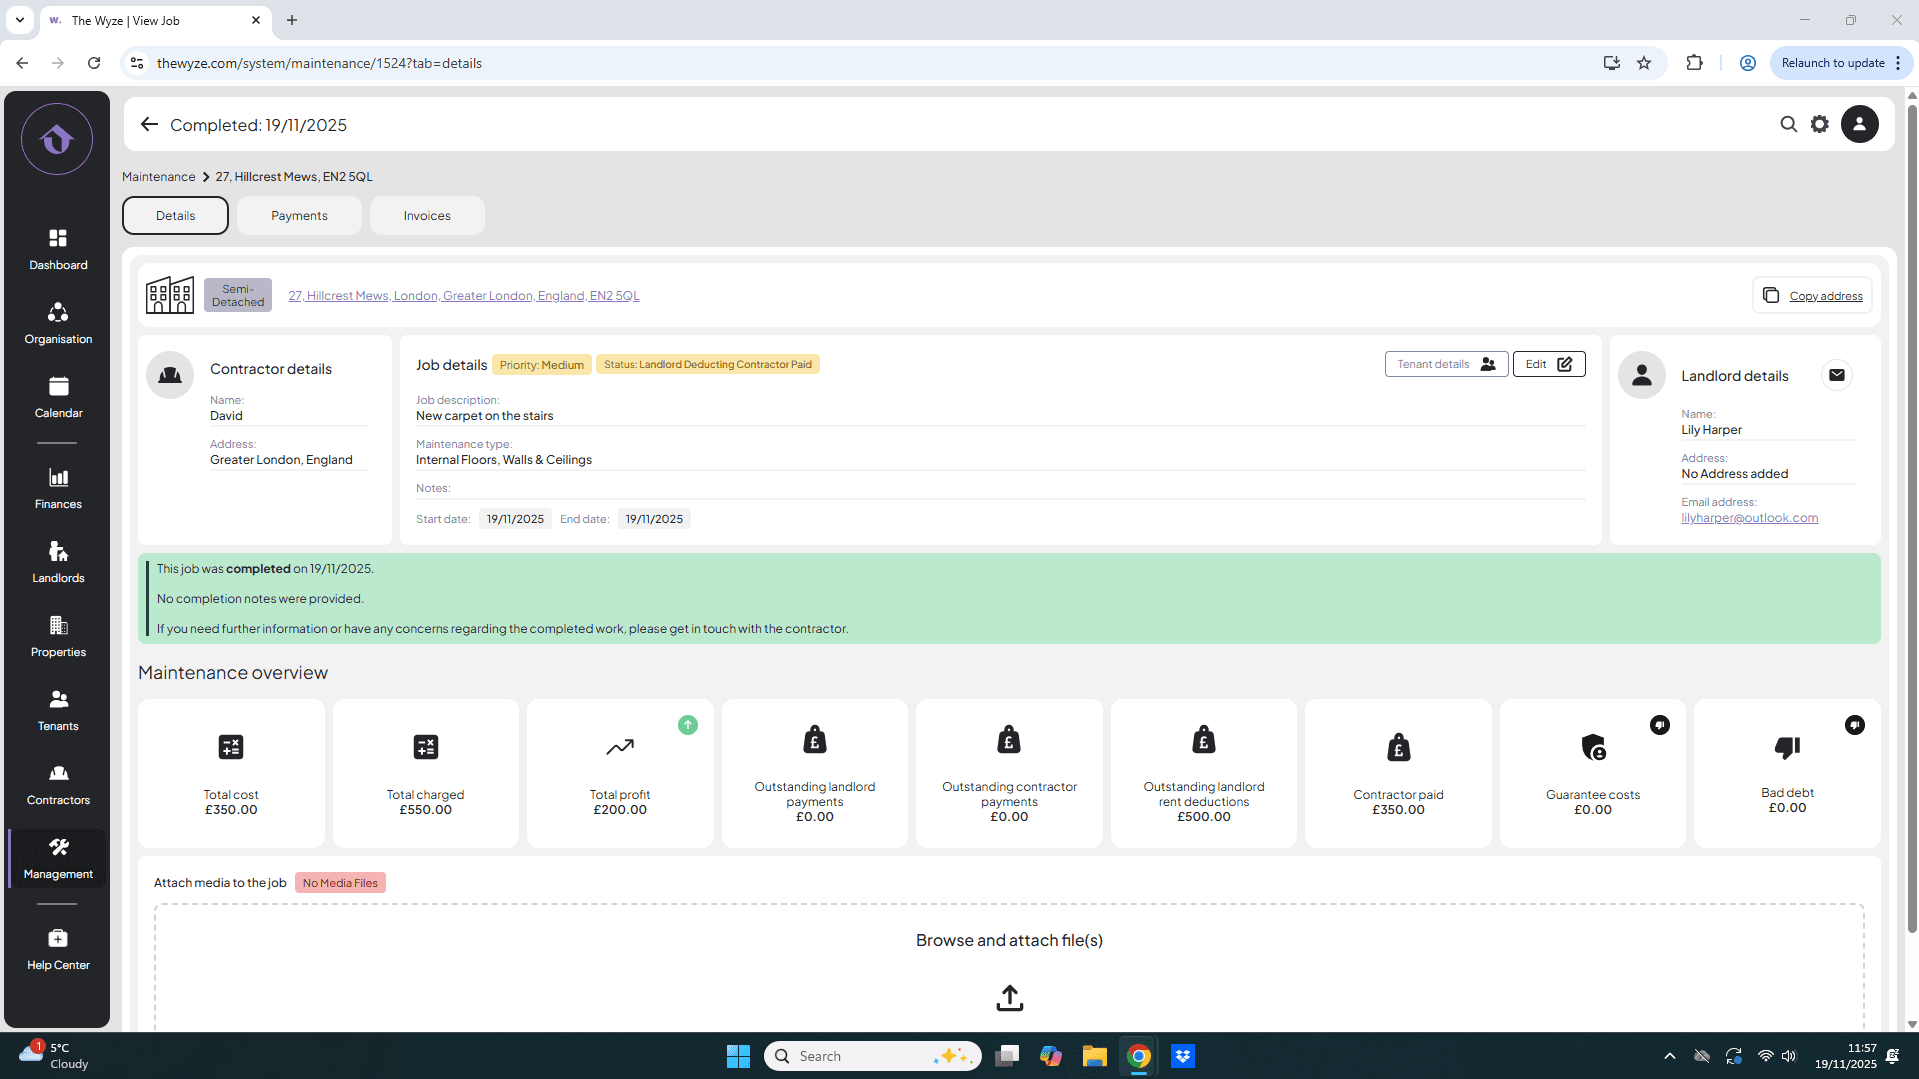Image resolution: width=1919 pixels, height=1079 pixels.
Task: Email the landlord via envelope icon
Action: coord(1836,375)
